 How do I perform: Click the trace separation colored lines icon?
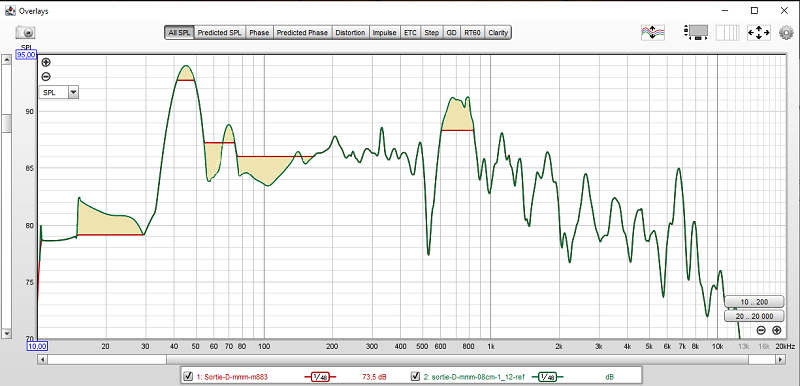coord(653,33)
